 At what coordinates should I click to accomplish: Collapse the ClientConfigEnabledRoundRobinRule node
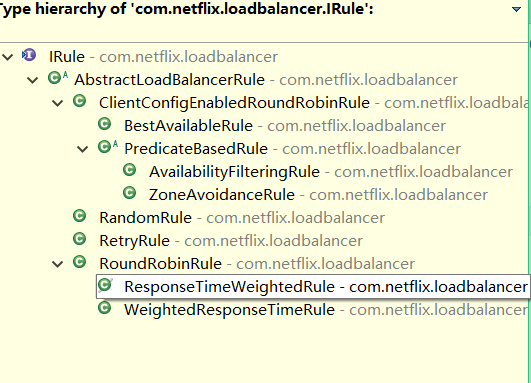click(x=58, y=103)
